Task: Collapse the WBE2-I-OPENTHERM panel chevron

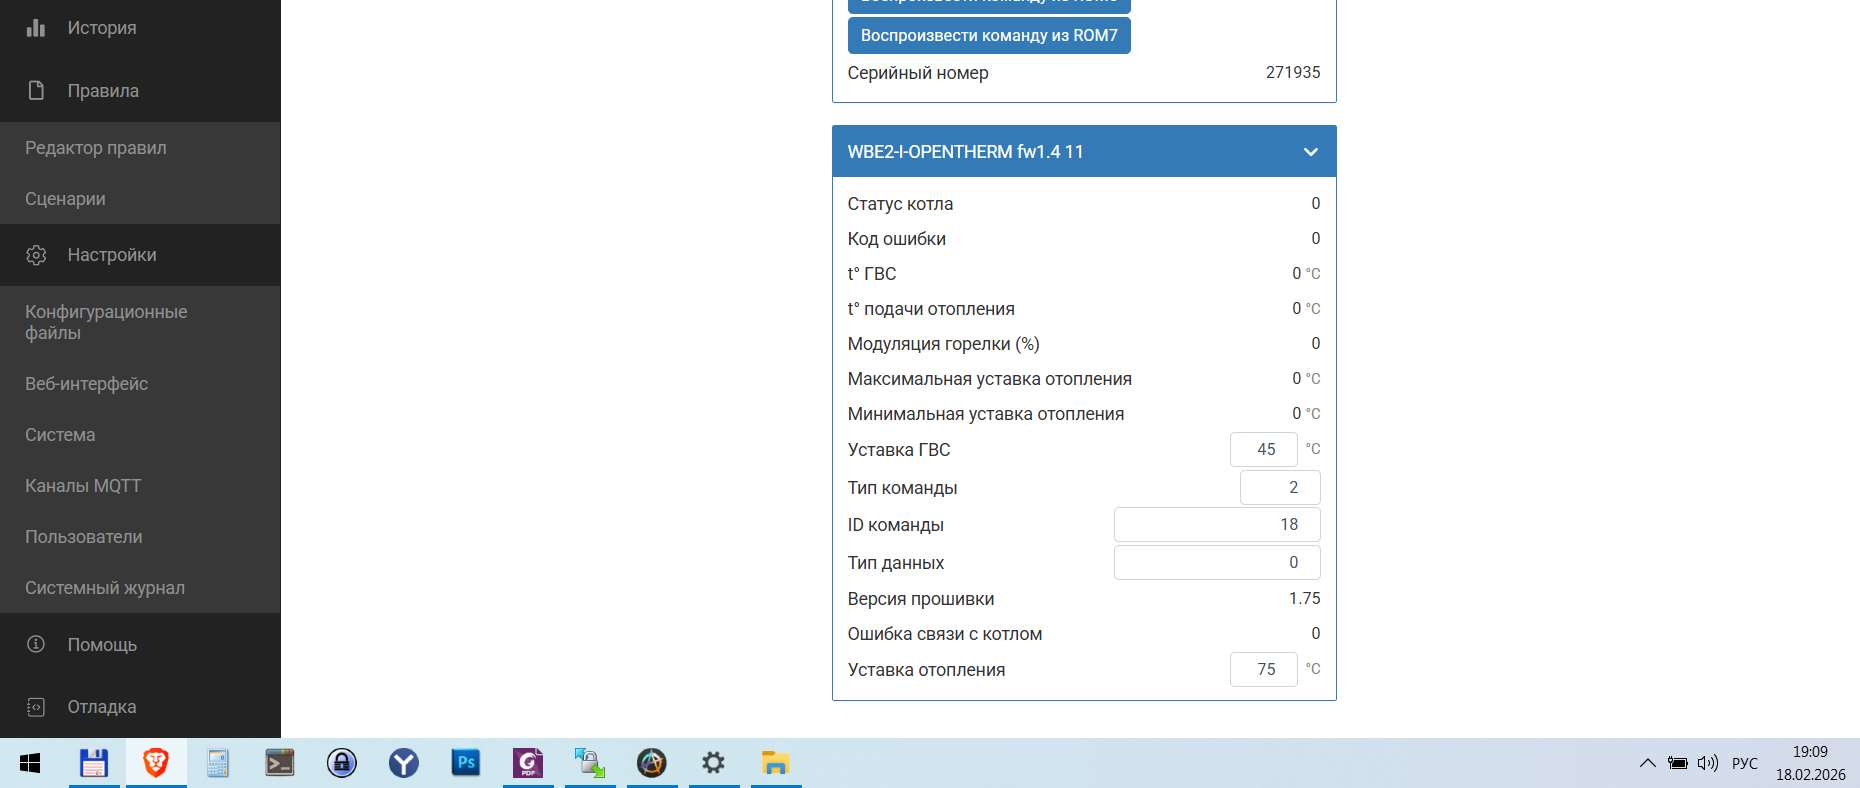Action: (x=1310, y=152)
